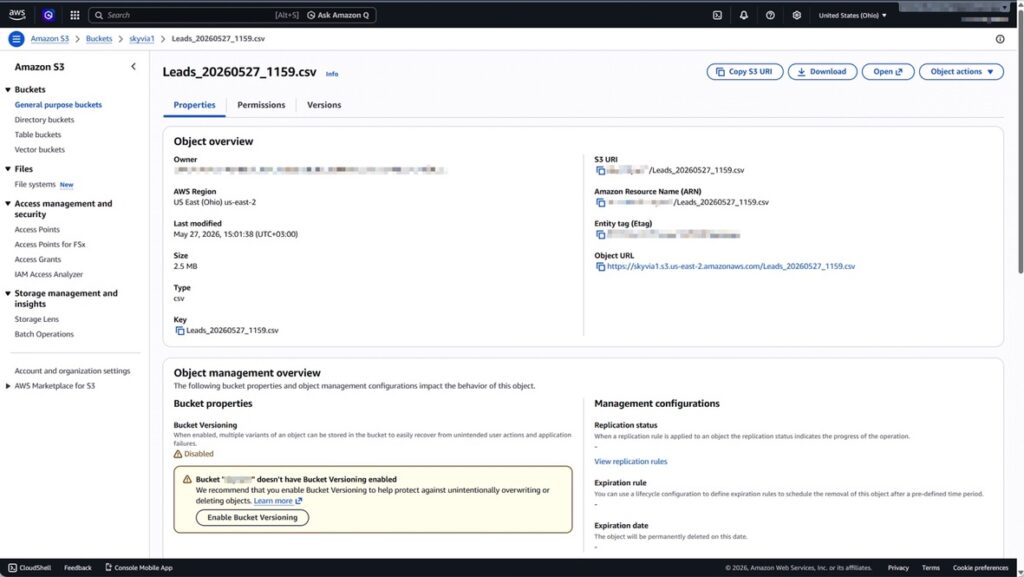Go to skyvia1 breadcrumb
This screenshot has width=1024, height=577.
[142, 39]
